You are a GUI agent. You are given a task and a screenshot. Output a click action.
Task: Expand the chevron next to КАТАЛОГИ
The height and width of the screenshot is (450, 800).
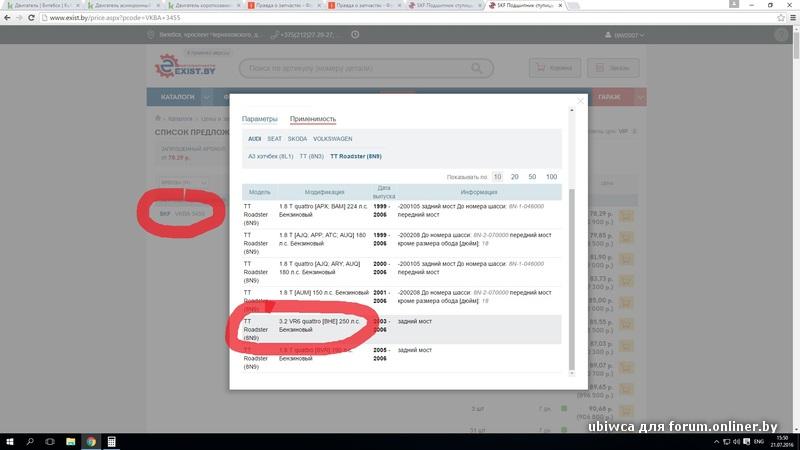(206, 97)
